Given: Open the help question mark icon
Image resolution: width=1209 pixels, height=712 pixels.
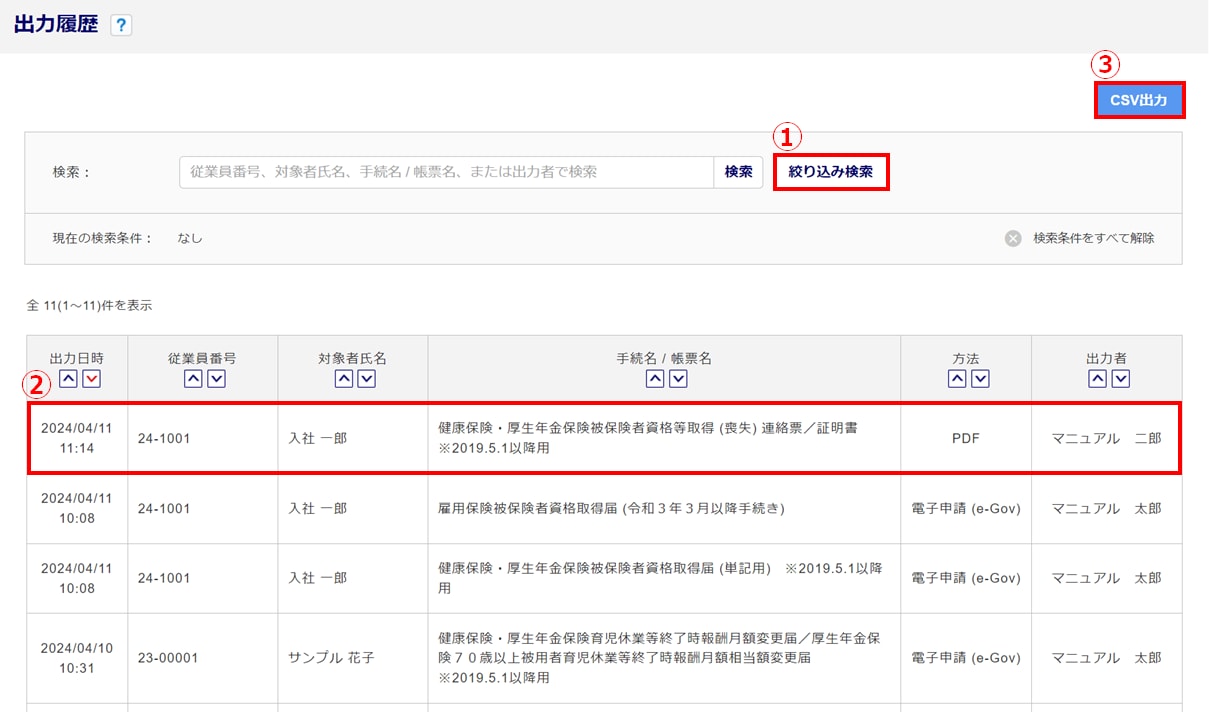Looking at the screenshot, I should coord(121,26).
